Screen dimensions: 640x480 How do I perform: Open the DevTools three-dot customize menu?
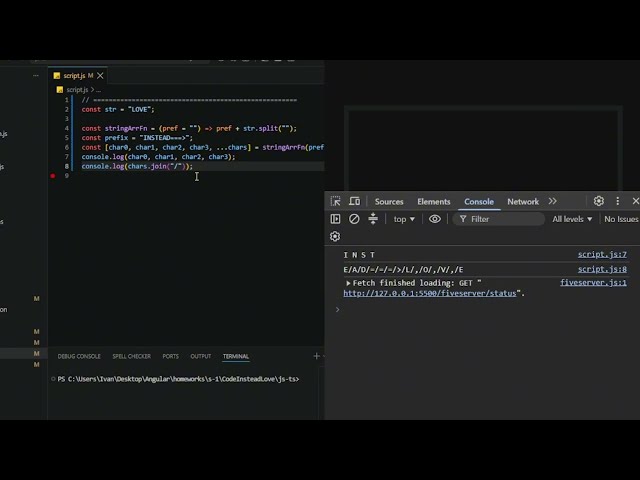[618, 201]
